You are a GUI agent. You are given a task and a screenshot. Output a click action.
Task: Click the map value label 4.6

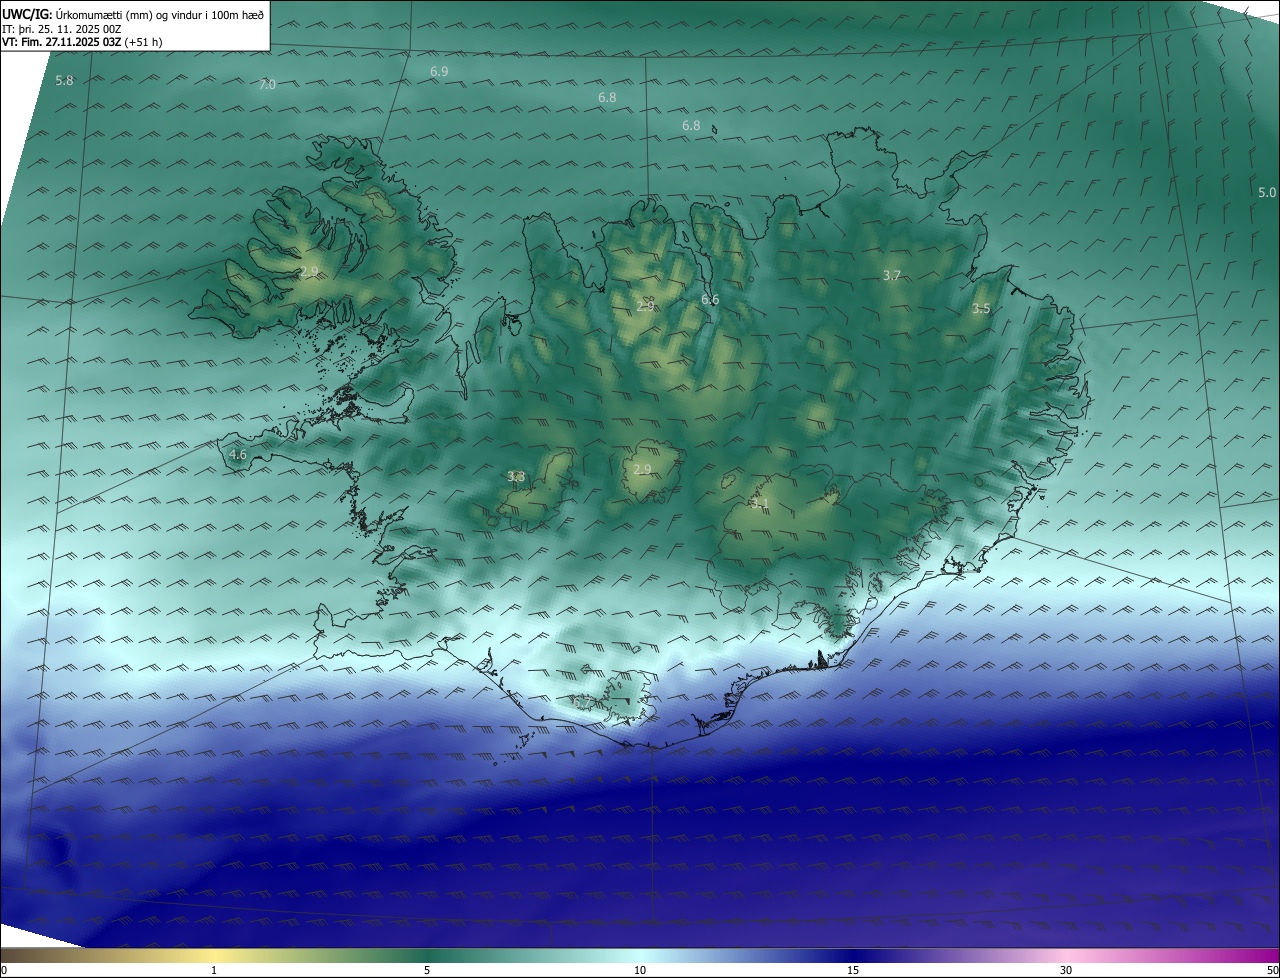point(238,454)
